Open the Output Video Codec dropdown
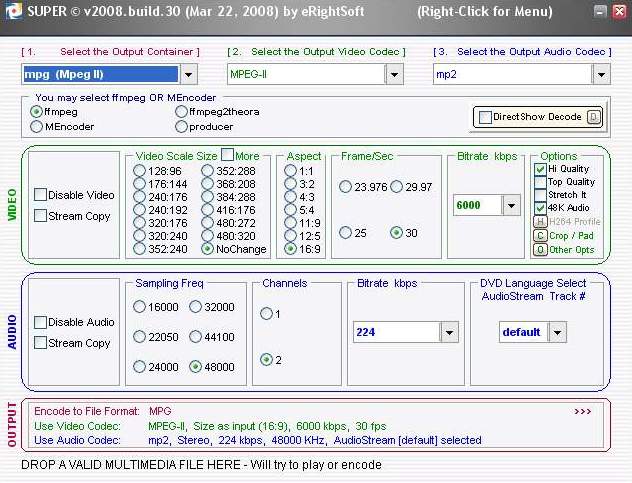Viewport: 632px width, 483px height. [394, 75]
